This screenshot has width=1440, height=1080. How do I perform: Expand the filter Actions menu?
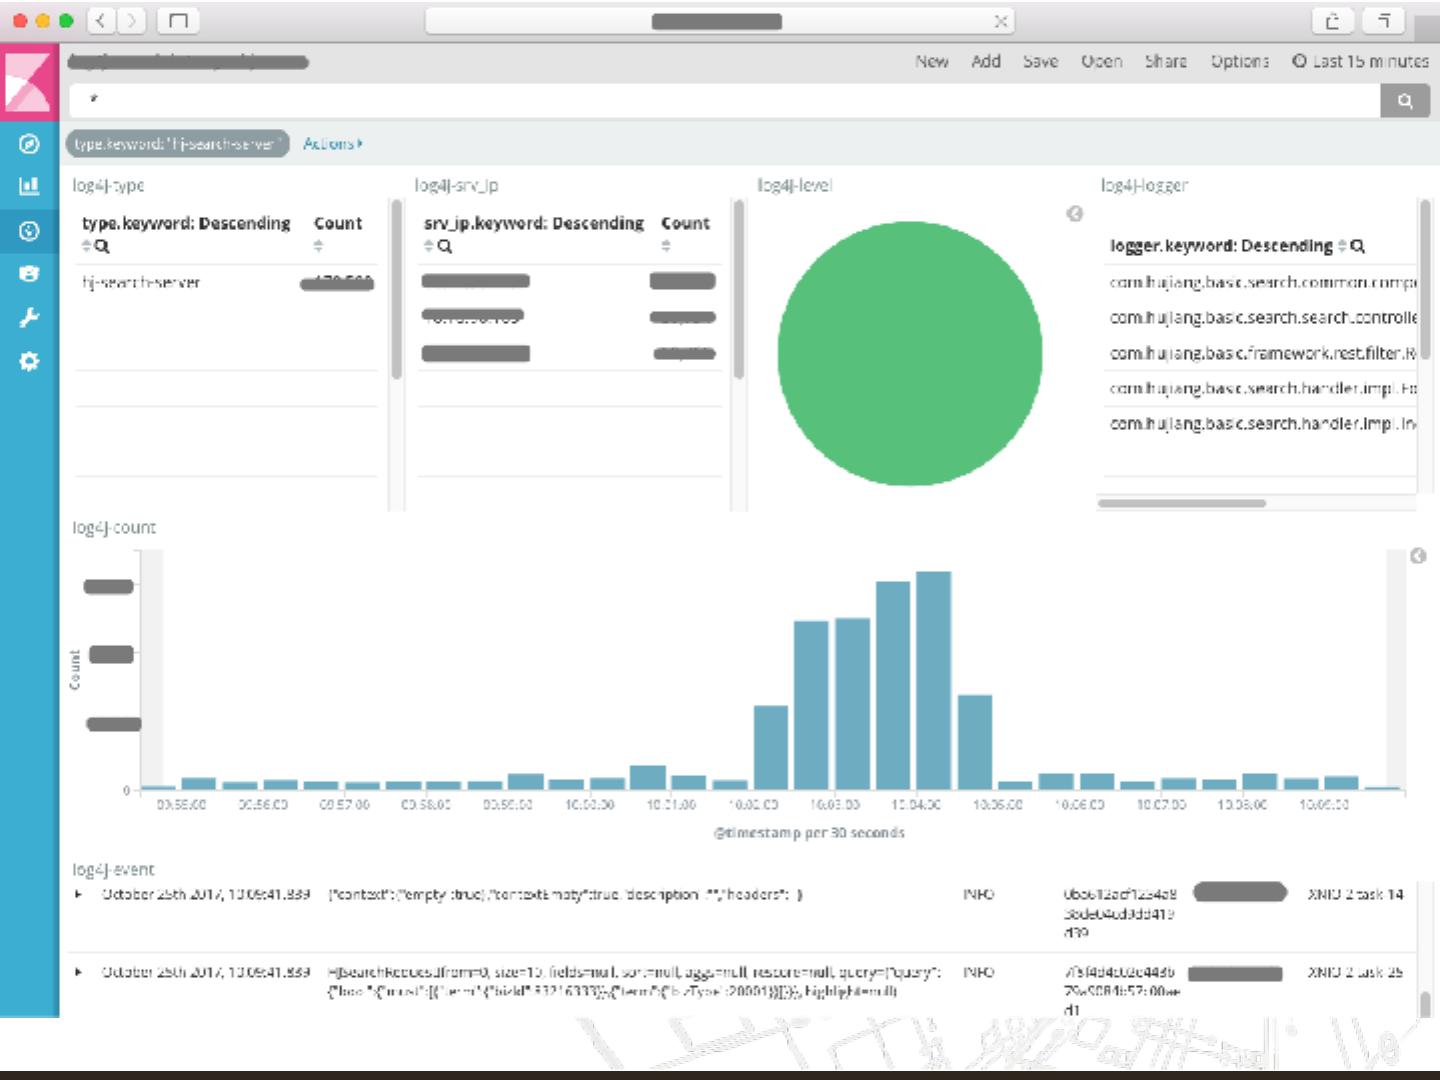click(x=332, y=144)
